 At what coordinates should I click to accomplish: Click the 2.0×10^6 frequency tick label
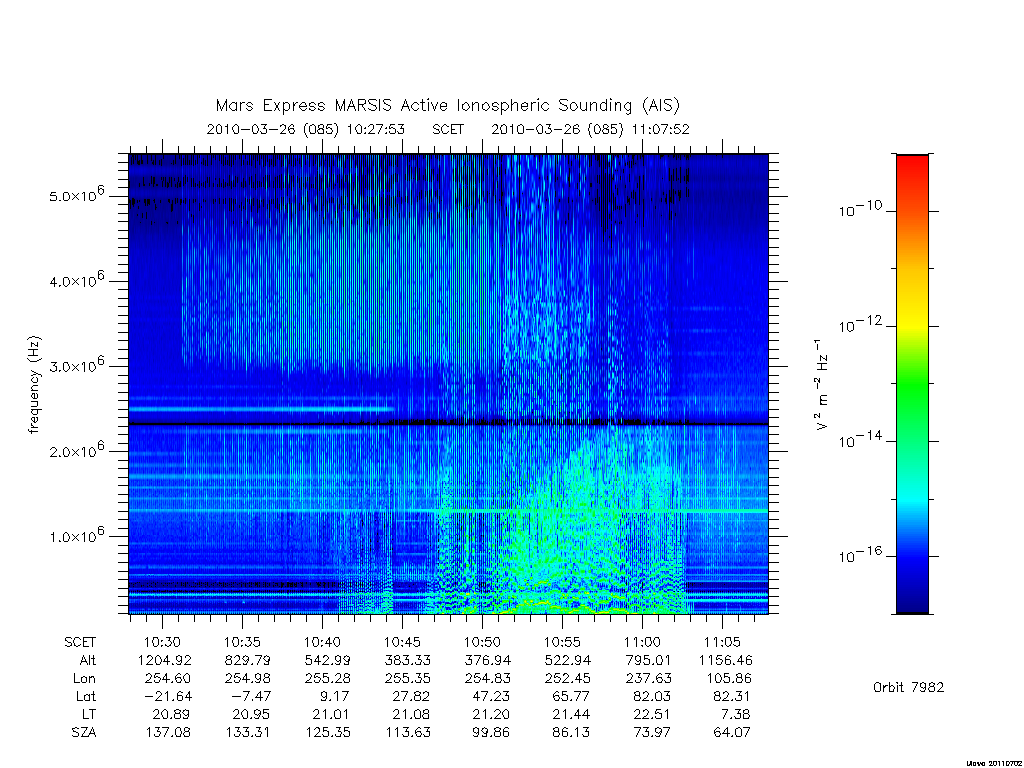[76, 450]
